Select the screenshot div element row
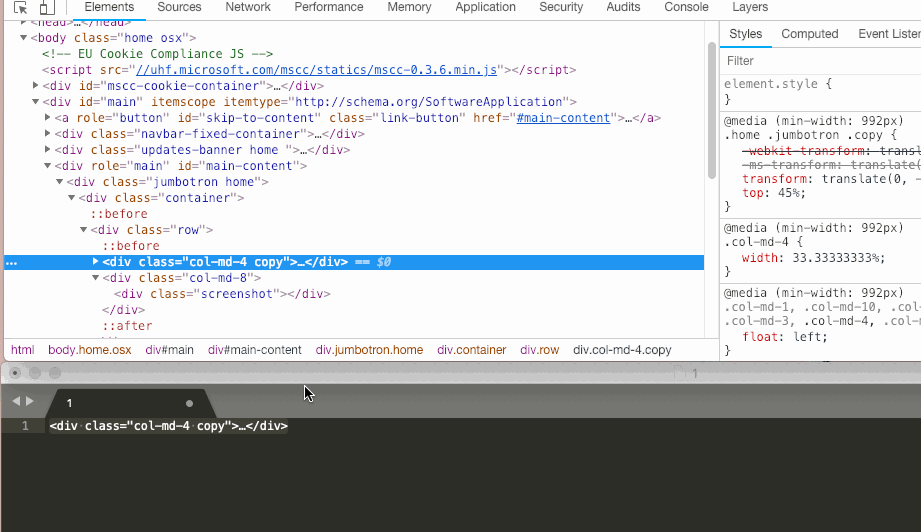Screen dimensions: 921x532 point(222,294)
